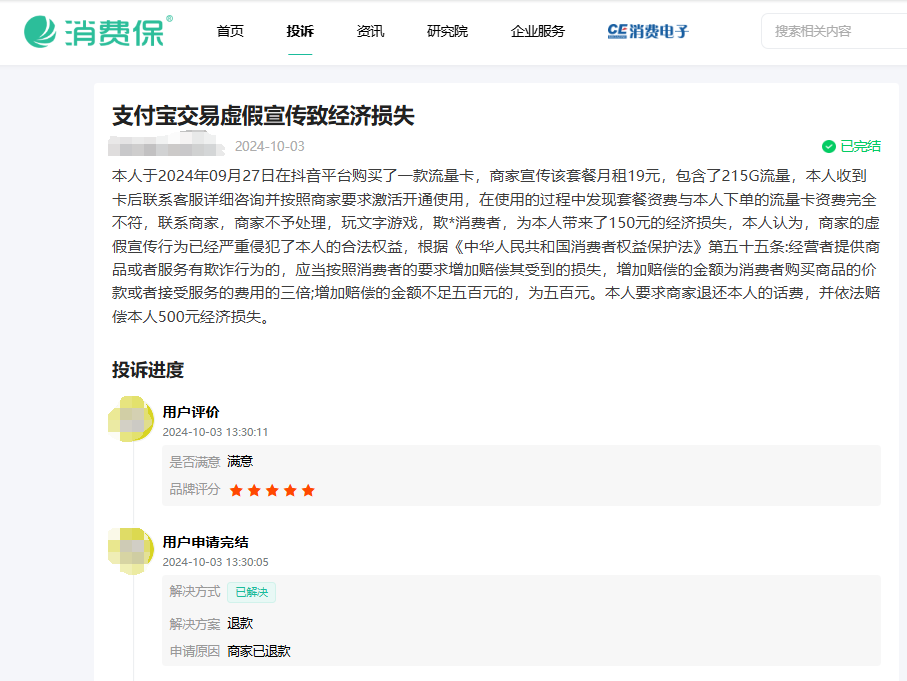Click the 解决方式 label

click(x=194, y=591)
